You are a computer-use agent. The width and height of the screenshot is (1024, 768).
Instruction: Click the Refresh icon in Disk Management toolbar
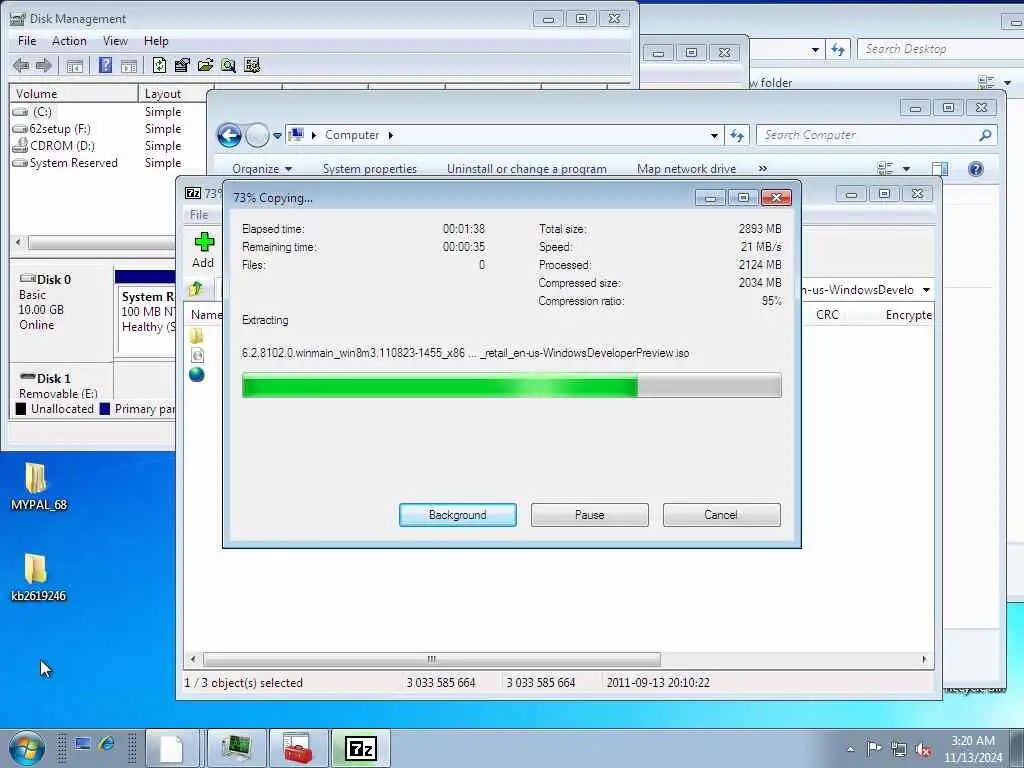pos(159,65)
